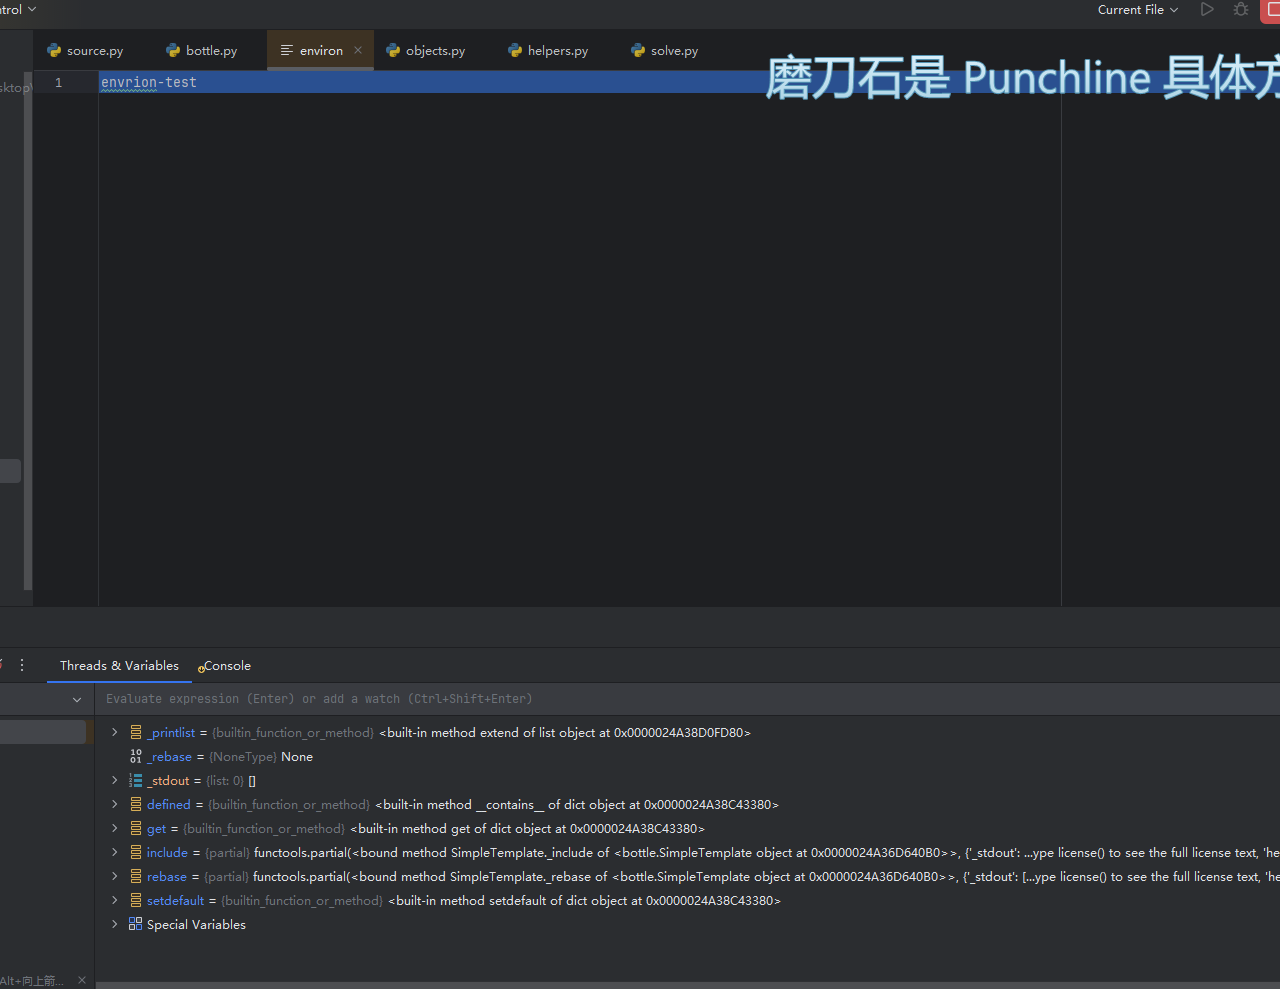The height and width of the screenshot is (989, 1280).
Task: Close the Alt+ hint popup at the bottom left
Action: [82, 980]
